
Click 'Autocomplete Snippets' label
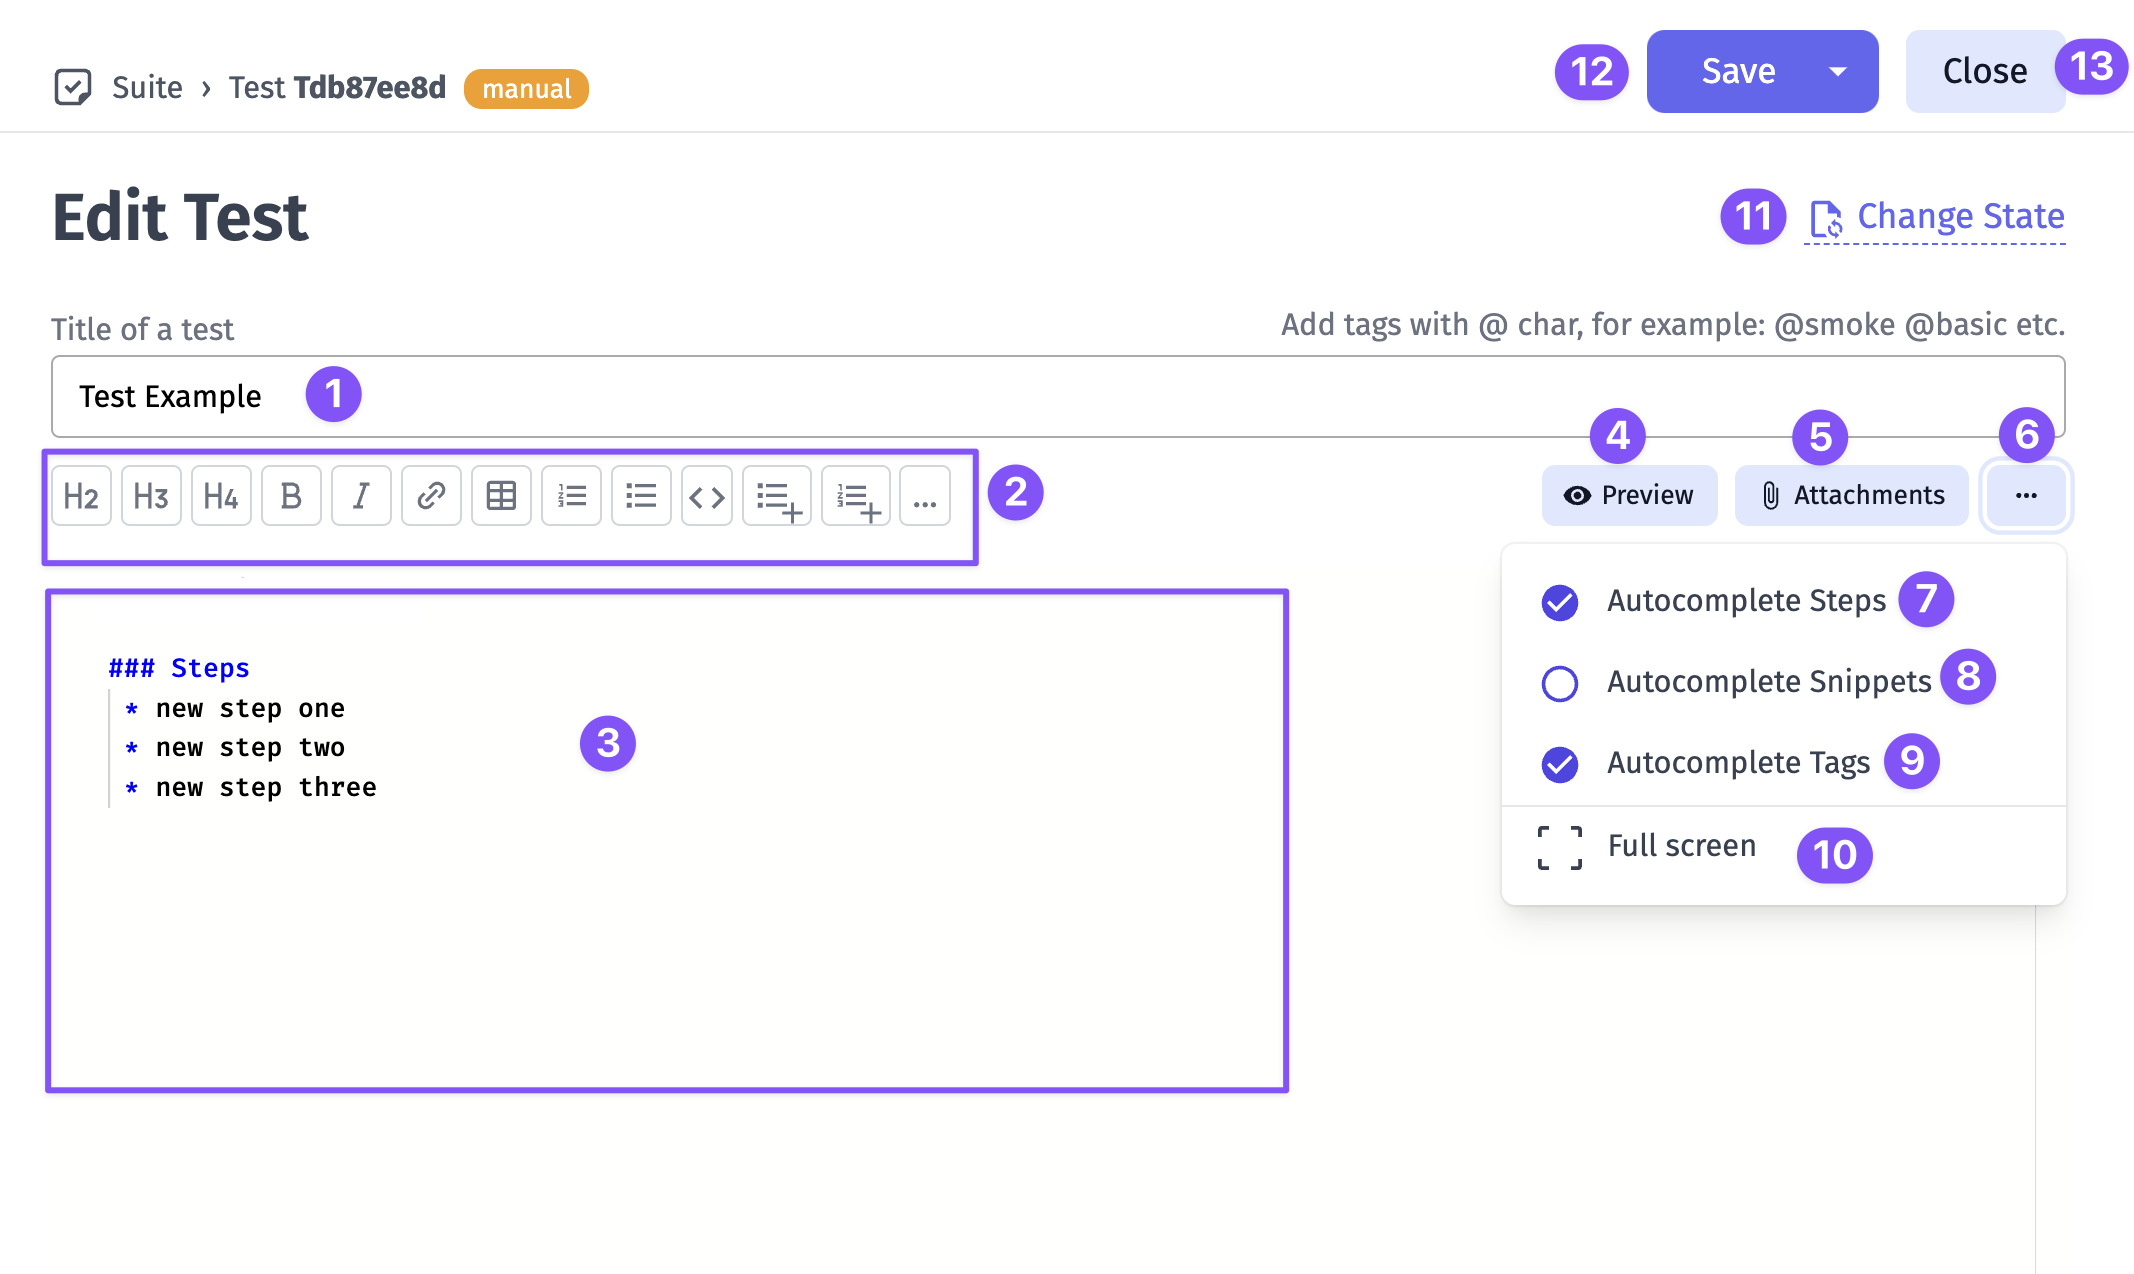pyautogui.click(x=1769, y=682)
